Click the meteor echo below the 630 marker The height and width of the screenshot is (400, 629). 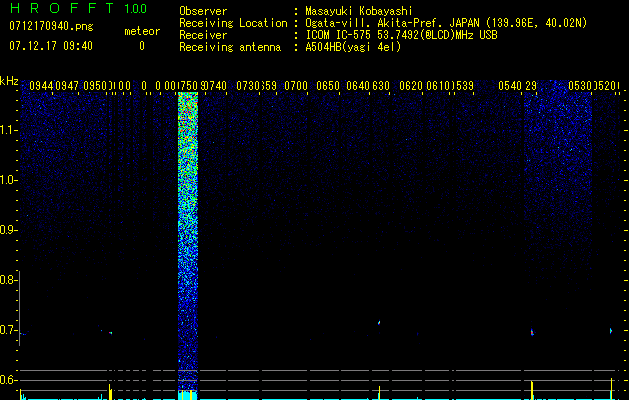[x=379, y=322]
